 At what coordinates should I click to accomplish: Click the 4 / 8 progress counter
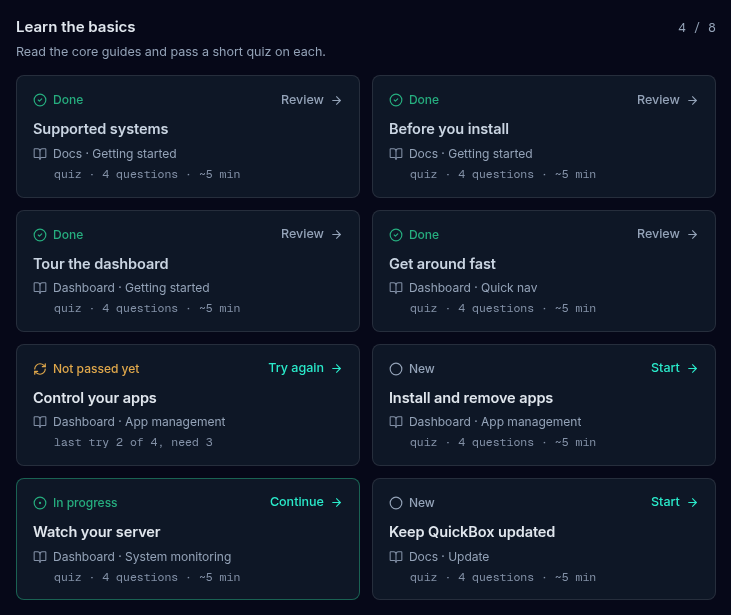697,28
